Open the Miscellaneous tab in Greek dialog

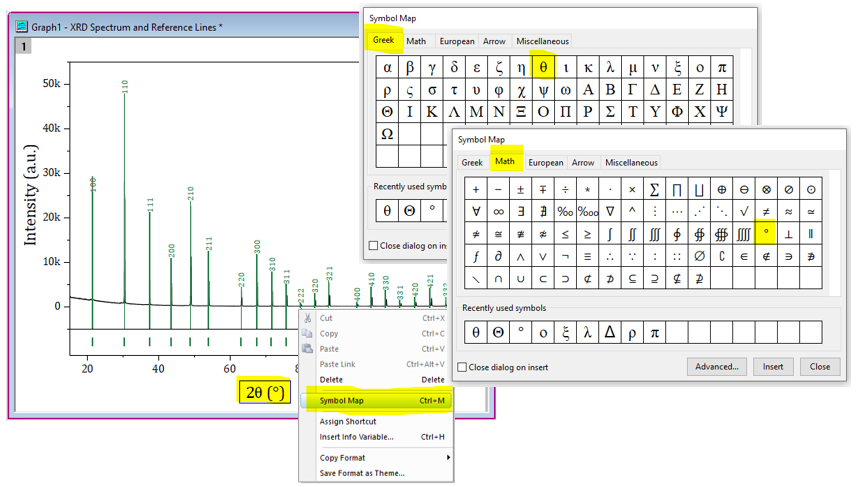pyautogui.click(x=542, y=41)
